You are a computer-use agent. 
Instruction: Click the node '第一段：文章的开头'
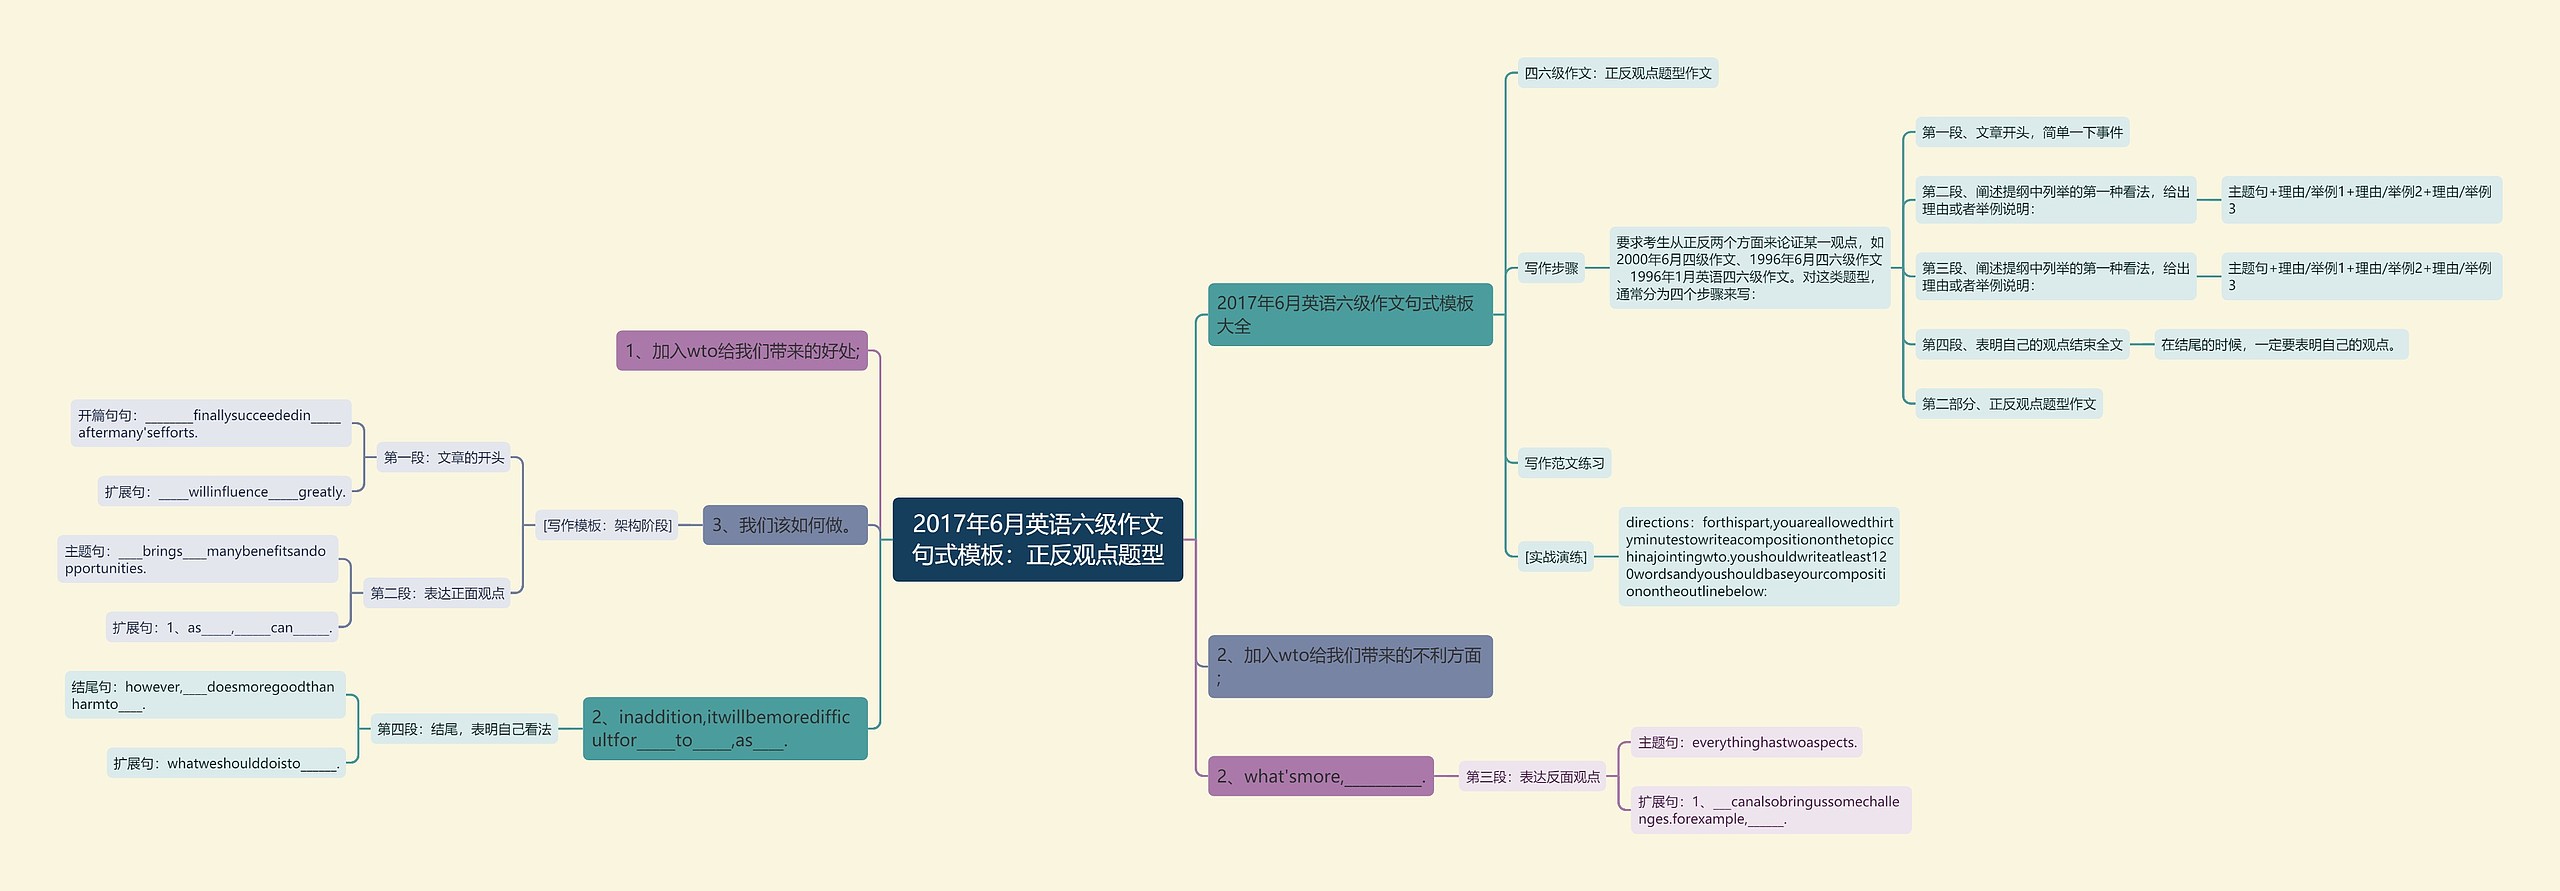tap(444, 458)
